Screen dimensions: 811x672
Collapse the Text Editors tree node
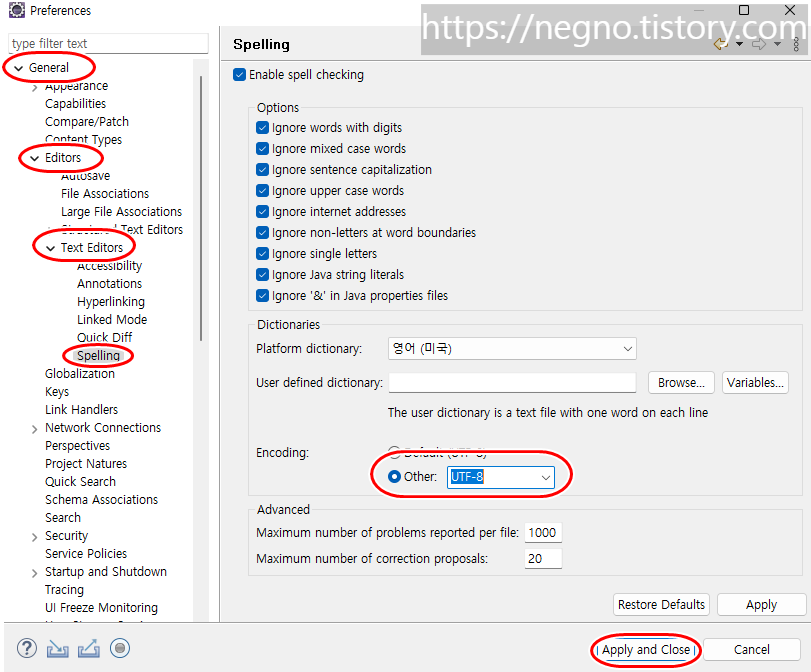[51, 248]
